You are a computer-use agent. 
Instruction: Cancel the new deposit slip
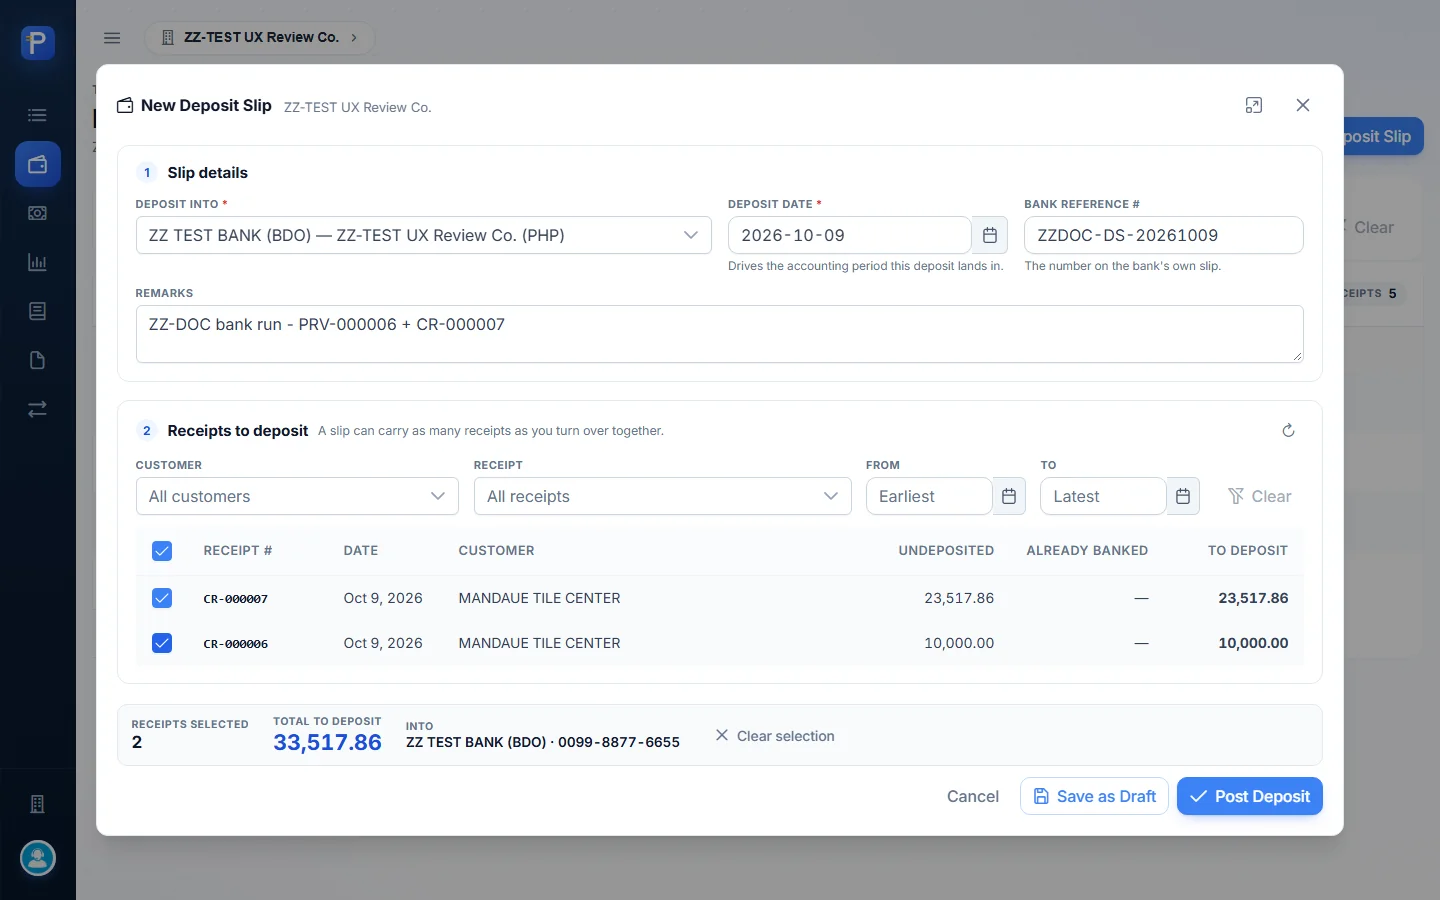tap(973, 796)
